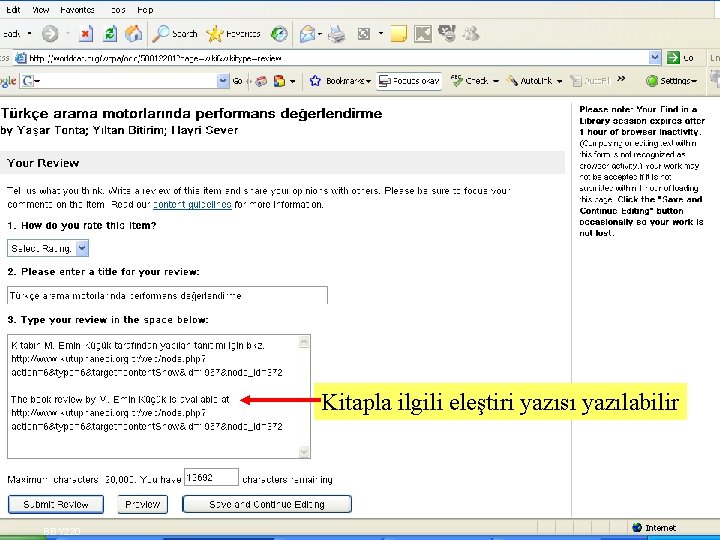
Task: Open the Edit menu
Action: click(x=13, y=10)
